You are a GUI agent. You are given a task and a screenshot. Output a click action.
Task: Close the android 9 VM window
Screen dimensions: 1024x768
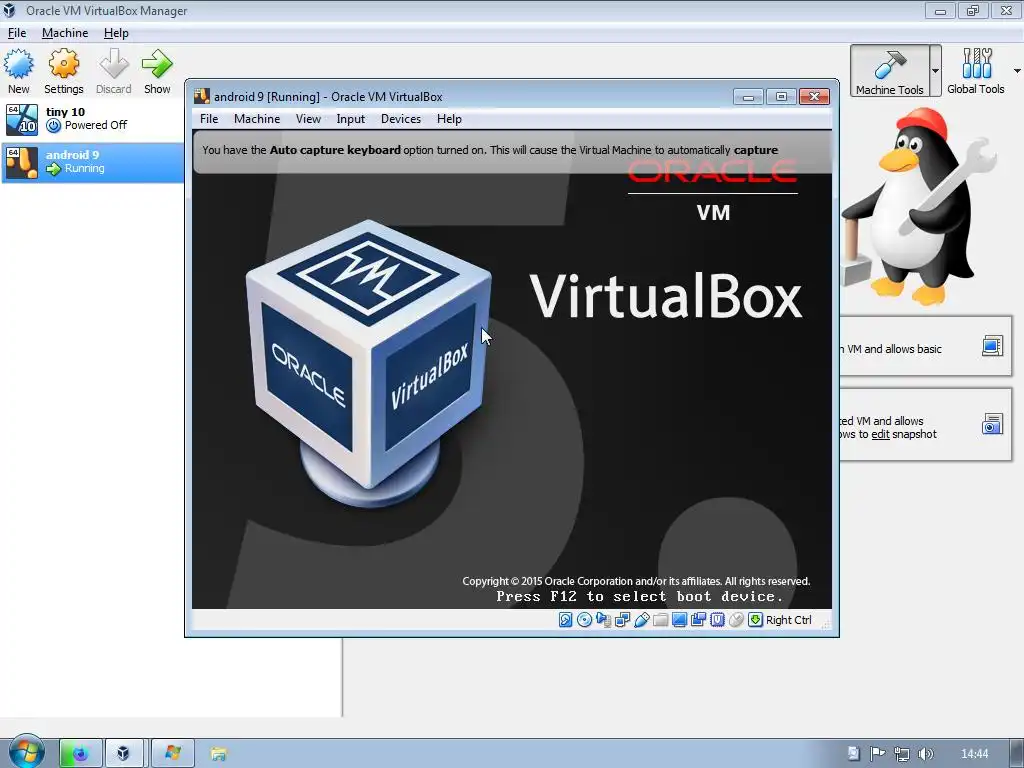(814, 97)
